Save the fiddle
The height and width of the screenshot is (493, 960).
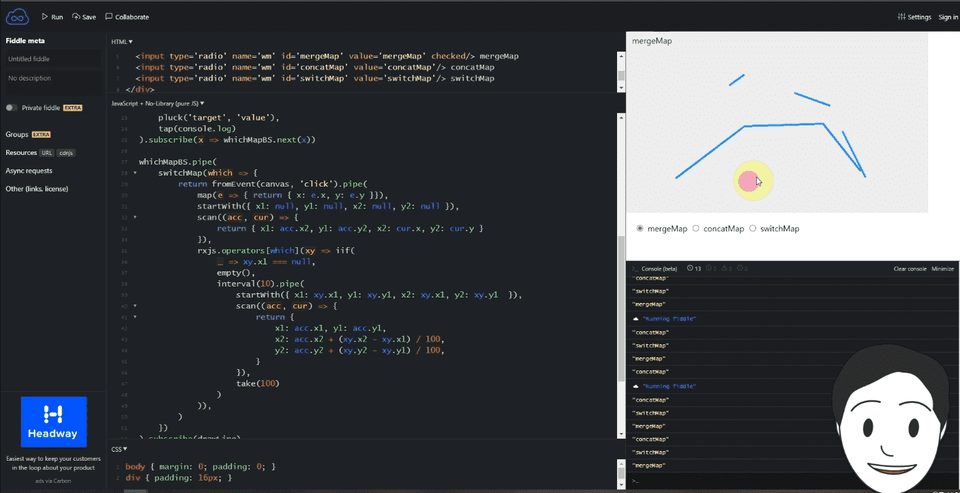pyautogui.click(x=84, y=17)
